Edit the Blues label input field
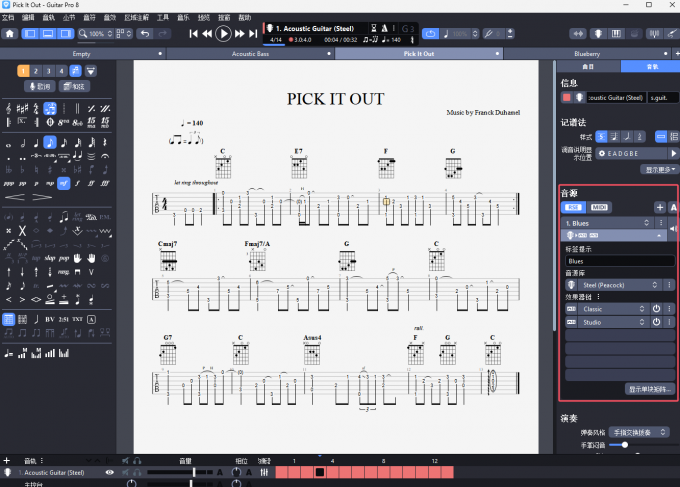Image resolution: width=680 pixels, height=487 pixels. click(620, 261)
